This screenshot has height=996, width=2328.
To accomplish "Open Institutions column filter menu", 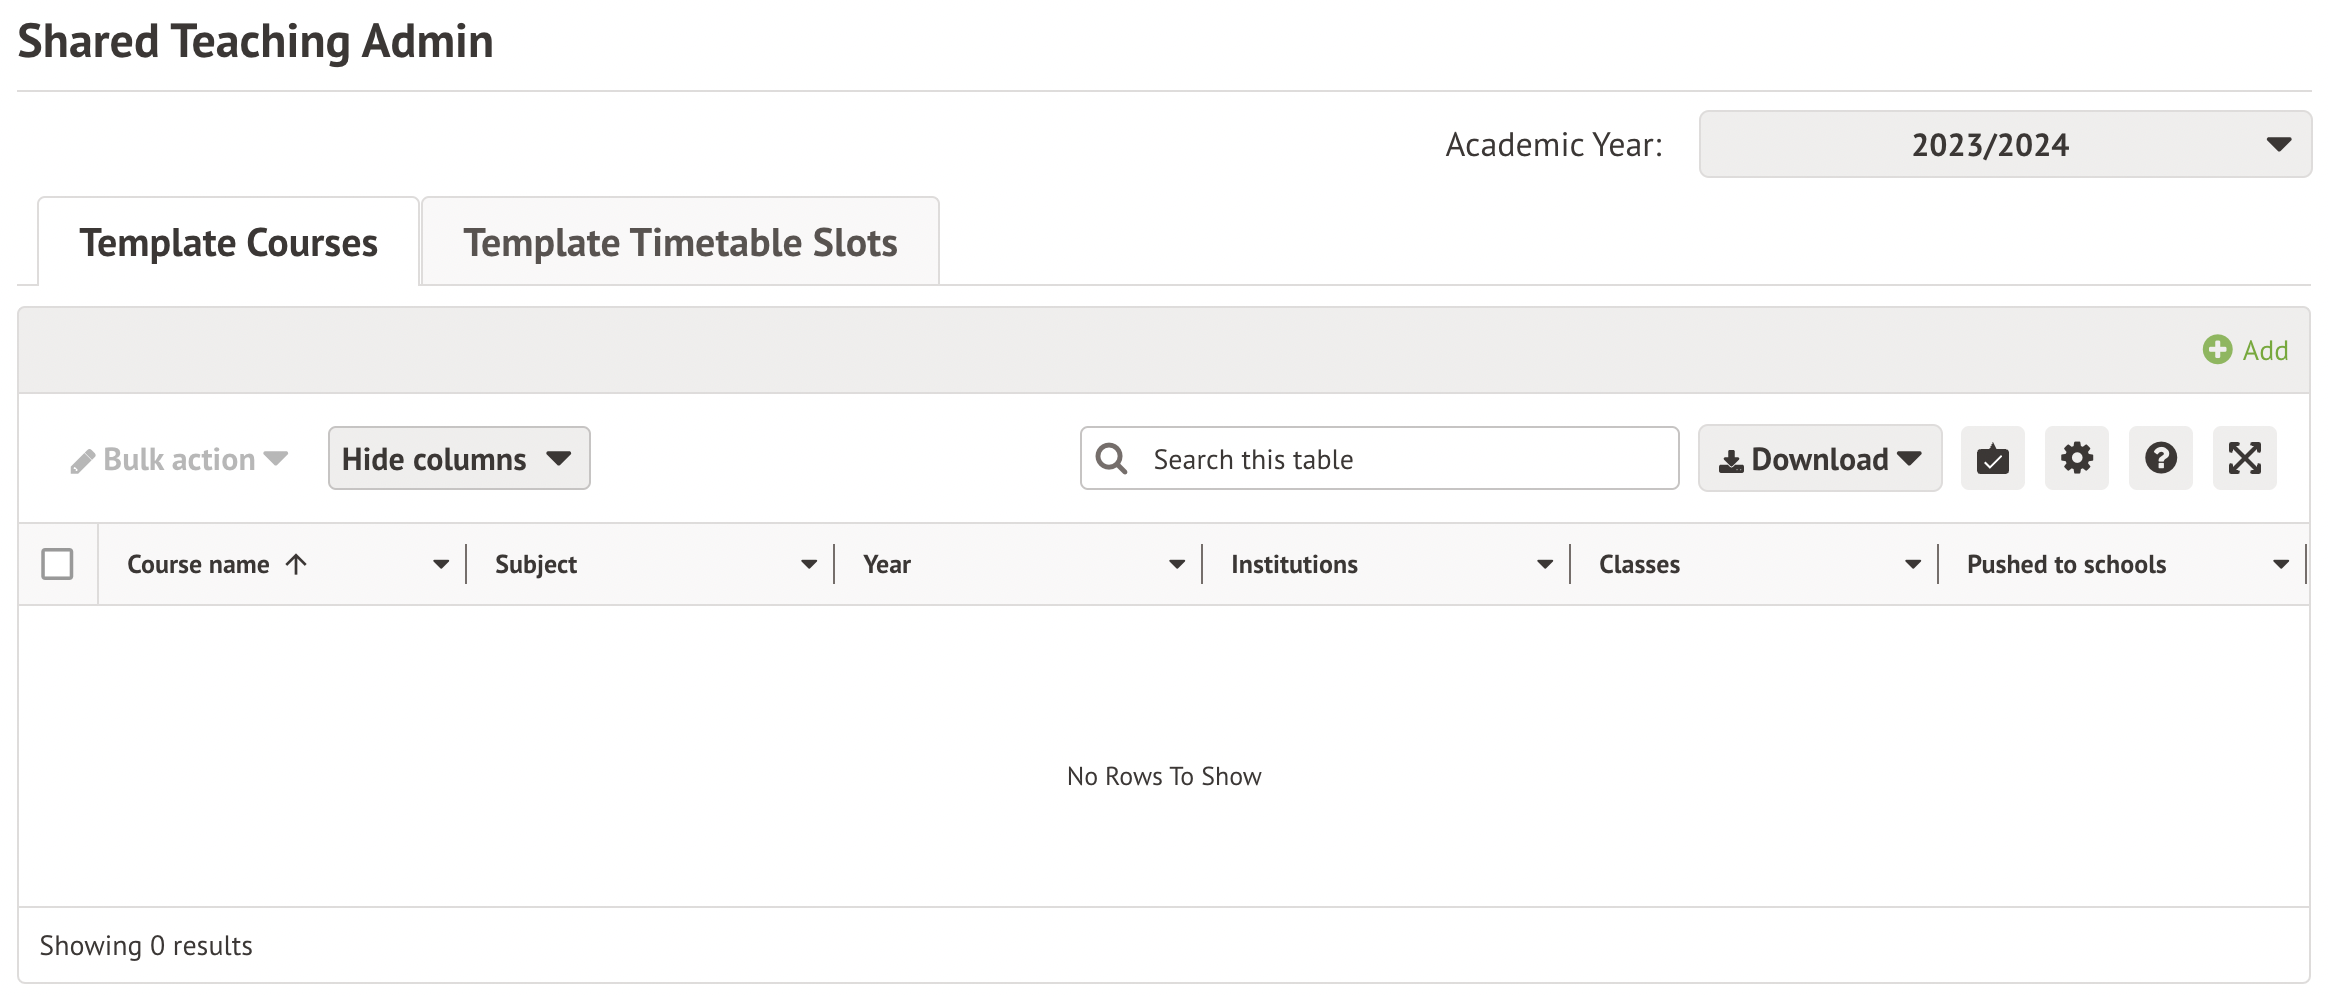I will coord(1544,565).
